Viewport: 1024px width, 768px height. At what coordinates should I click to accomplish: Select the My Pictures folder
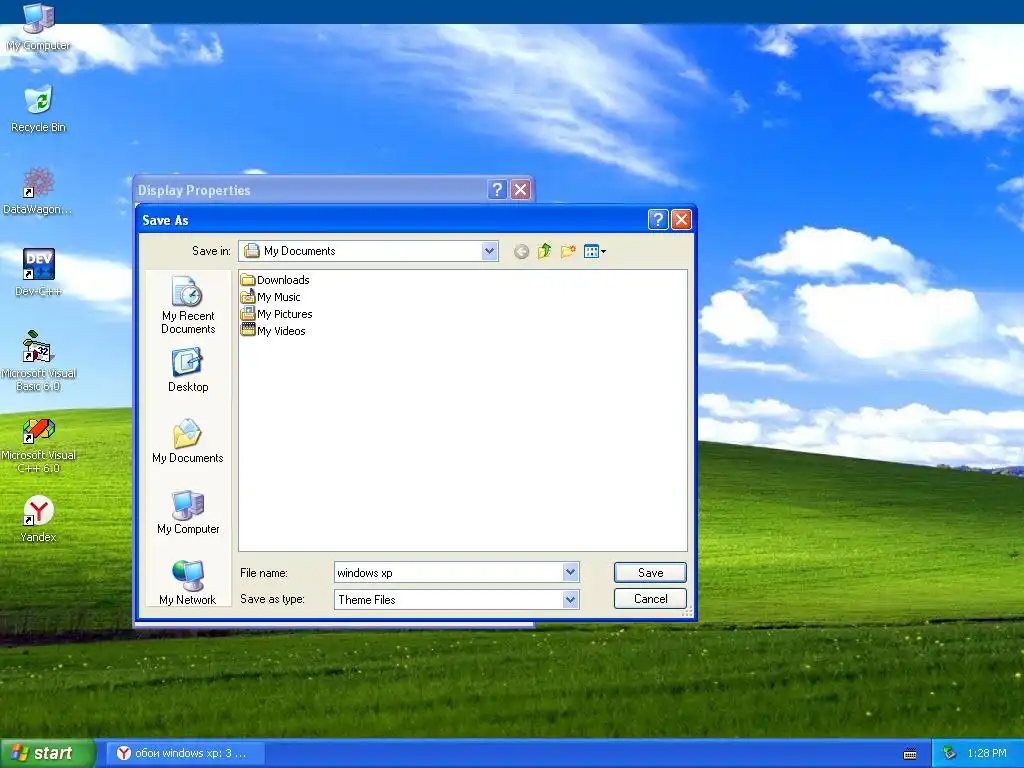277,314
